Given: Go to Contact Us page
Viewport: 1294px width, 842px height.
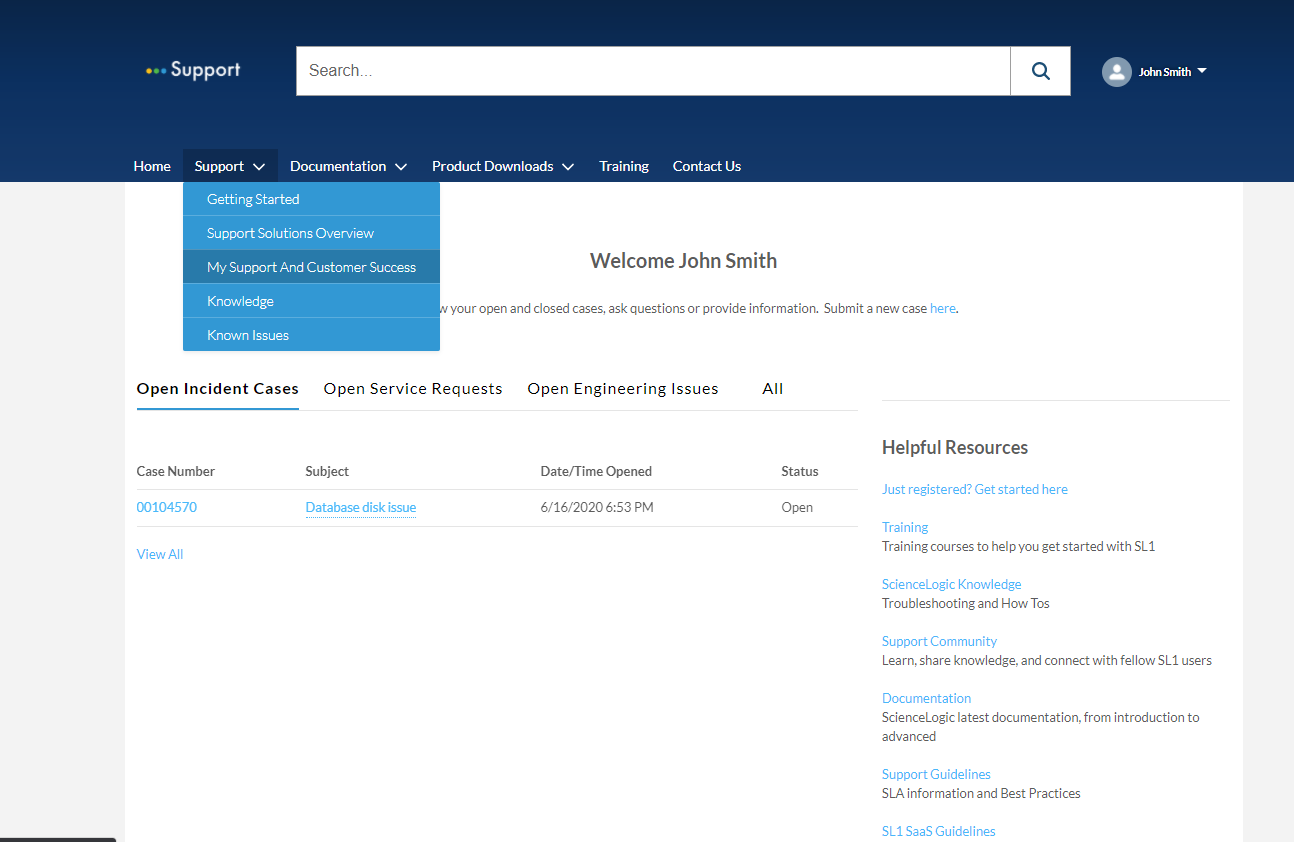Looking at the screenshot, I should click(x=706, y=166).
